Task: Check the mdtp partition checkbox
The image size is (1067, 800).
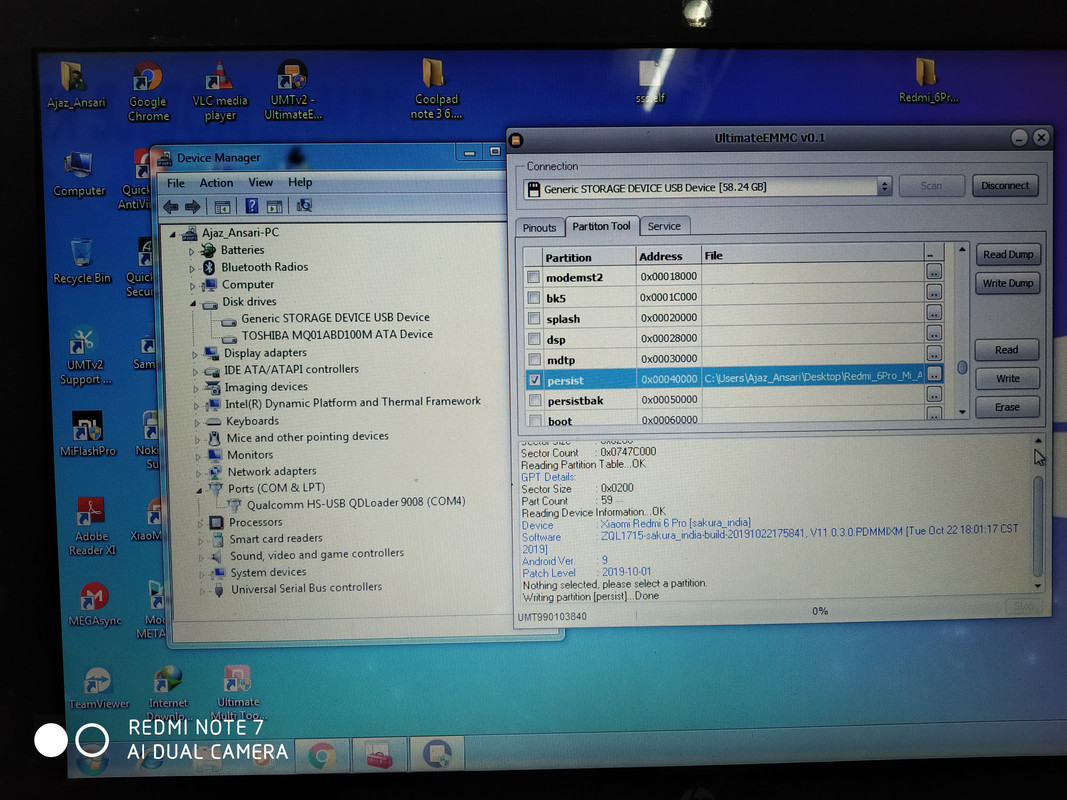Action: (x=534, y=359)
